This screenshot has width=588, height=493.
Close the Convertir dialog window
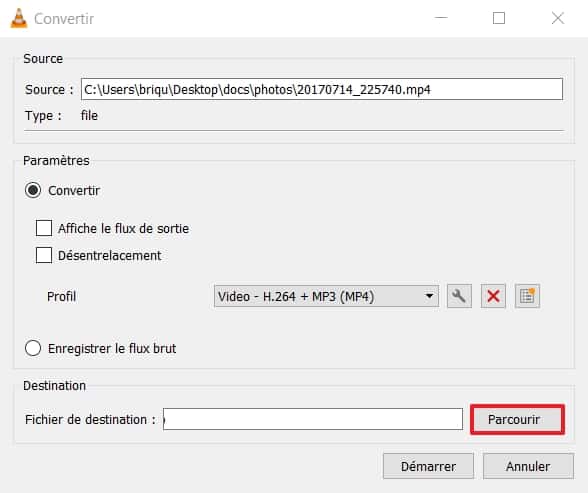click(x=558, y=18)
